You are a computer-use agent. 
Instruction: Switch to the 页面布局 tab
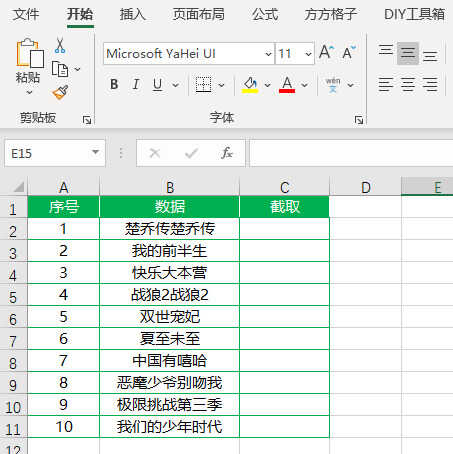tap(199, 14)
